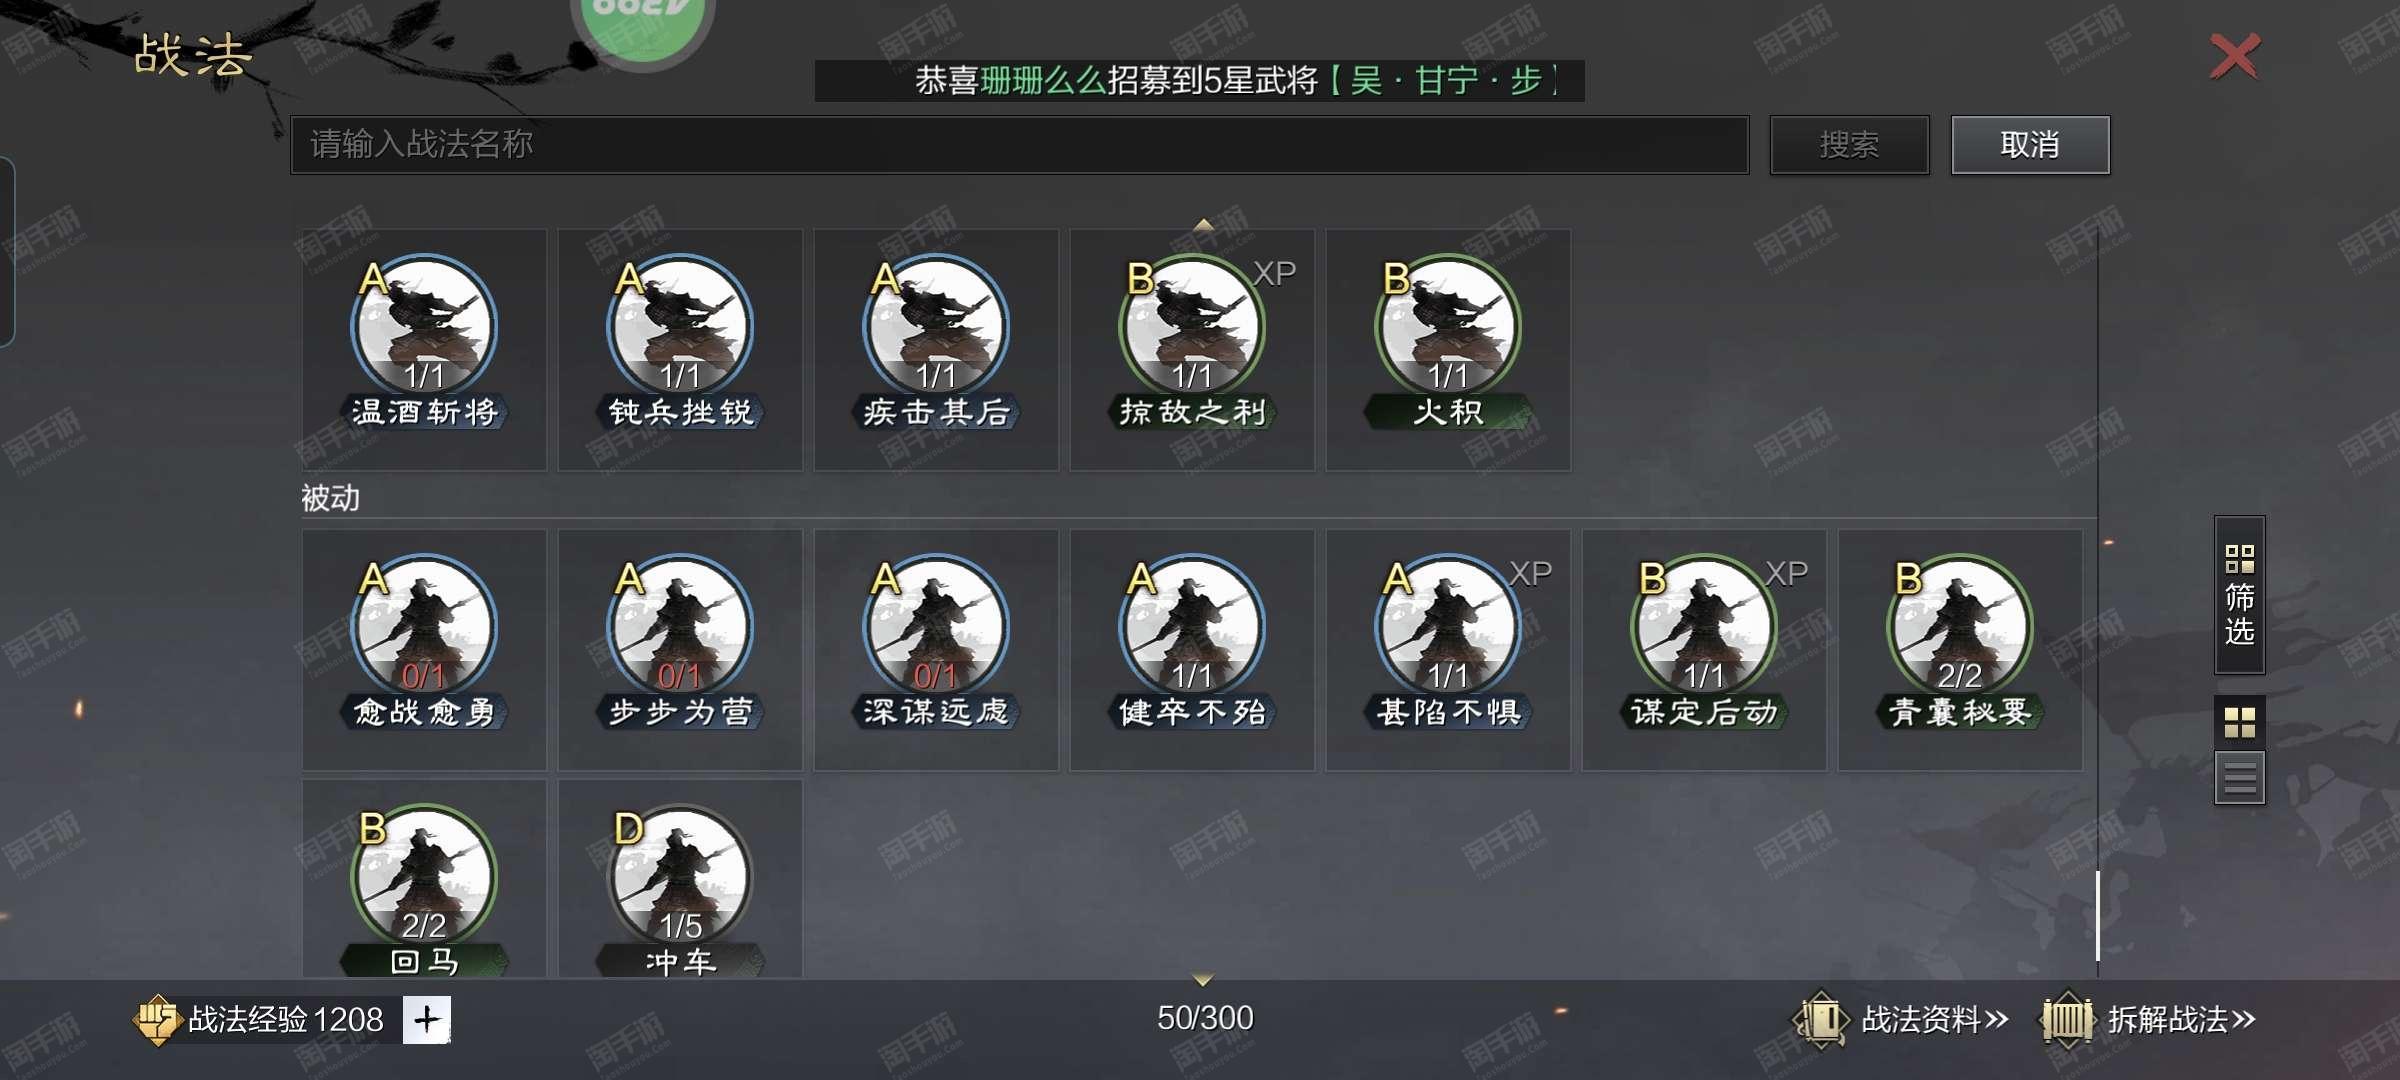Click the tactic list scrollbar thumb
This screenshot has height=1080, width=2400.
click(2097, 915)
